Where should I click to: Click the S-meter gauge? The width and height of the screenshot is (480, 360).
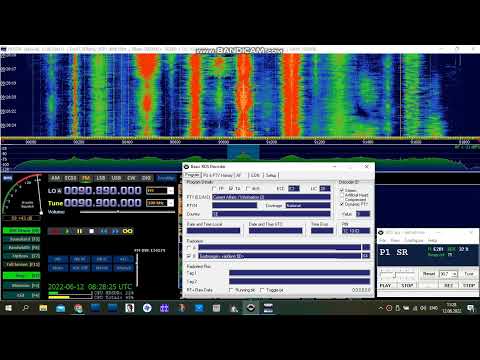[22, 194]
